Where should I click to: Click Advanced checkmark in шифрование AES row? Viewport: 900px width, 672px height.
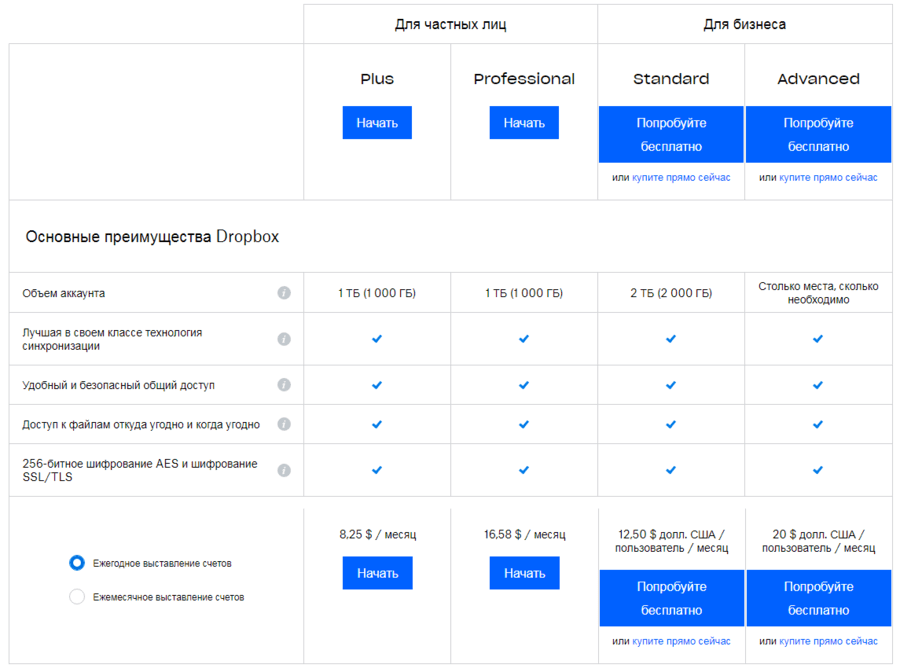pyautogui.click(x=818, y=470)
